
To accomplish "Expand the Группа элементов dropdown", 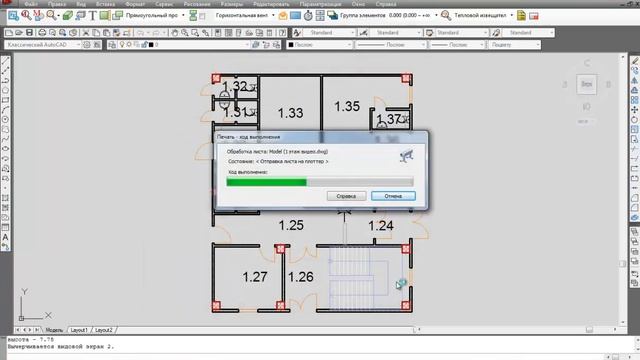I will coord(436,16).
